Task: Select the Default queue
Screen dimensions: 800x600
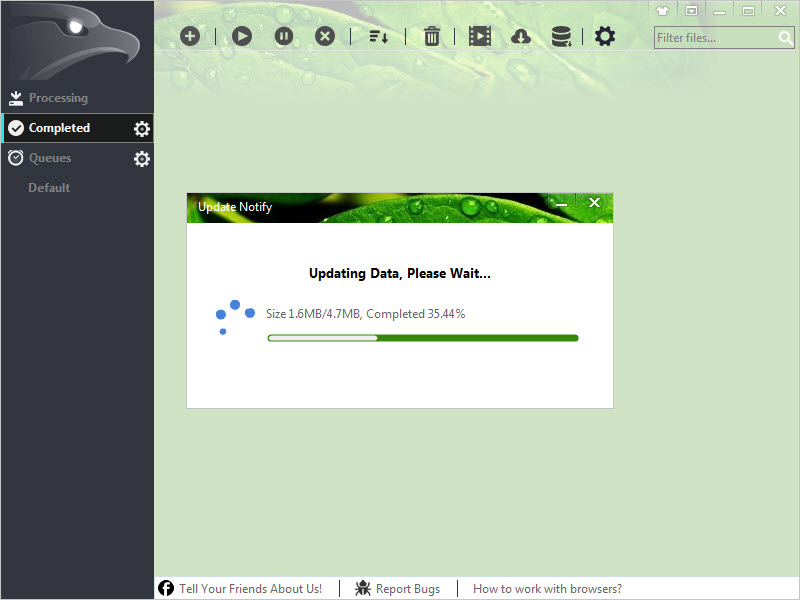Action: [x=49, y=188]
